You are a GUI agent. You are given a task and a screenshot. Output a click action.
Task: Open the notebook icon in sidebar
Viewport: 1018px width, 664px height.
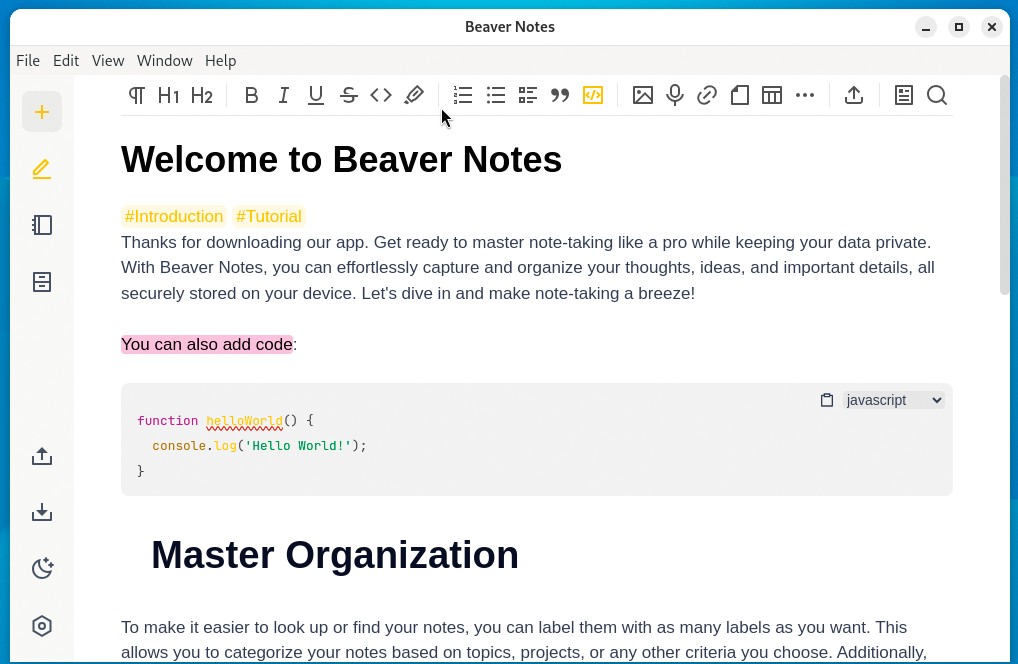click(x=42, y=225)
